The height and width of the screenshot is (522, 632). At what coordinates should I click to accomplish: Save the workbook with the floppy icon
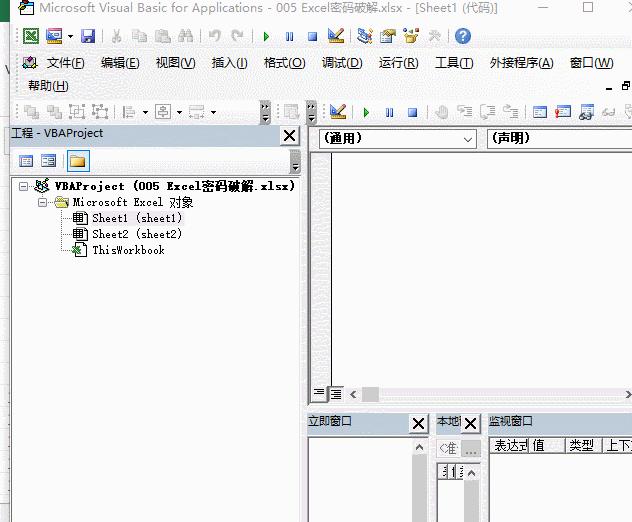[x=88, y=36]
